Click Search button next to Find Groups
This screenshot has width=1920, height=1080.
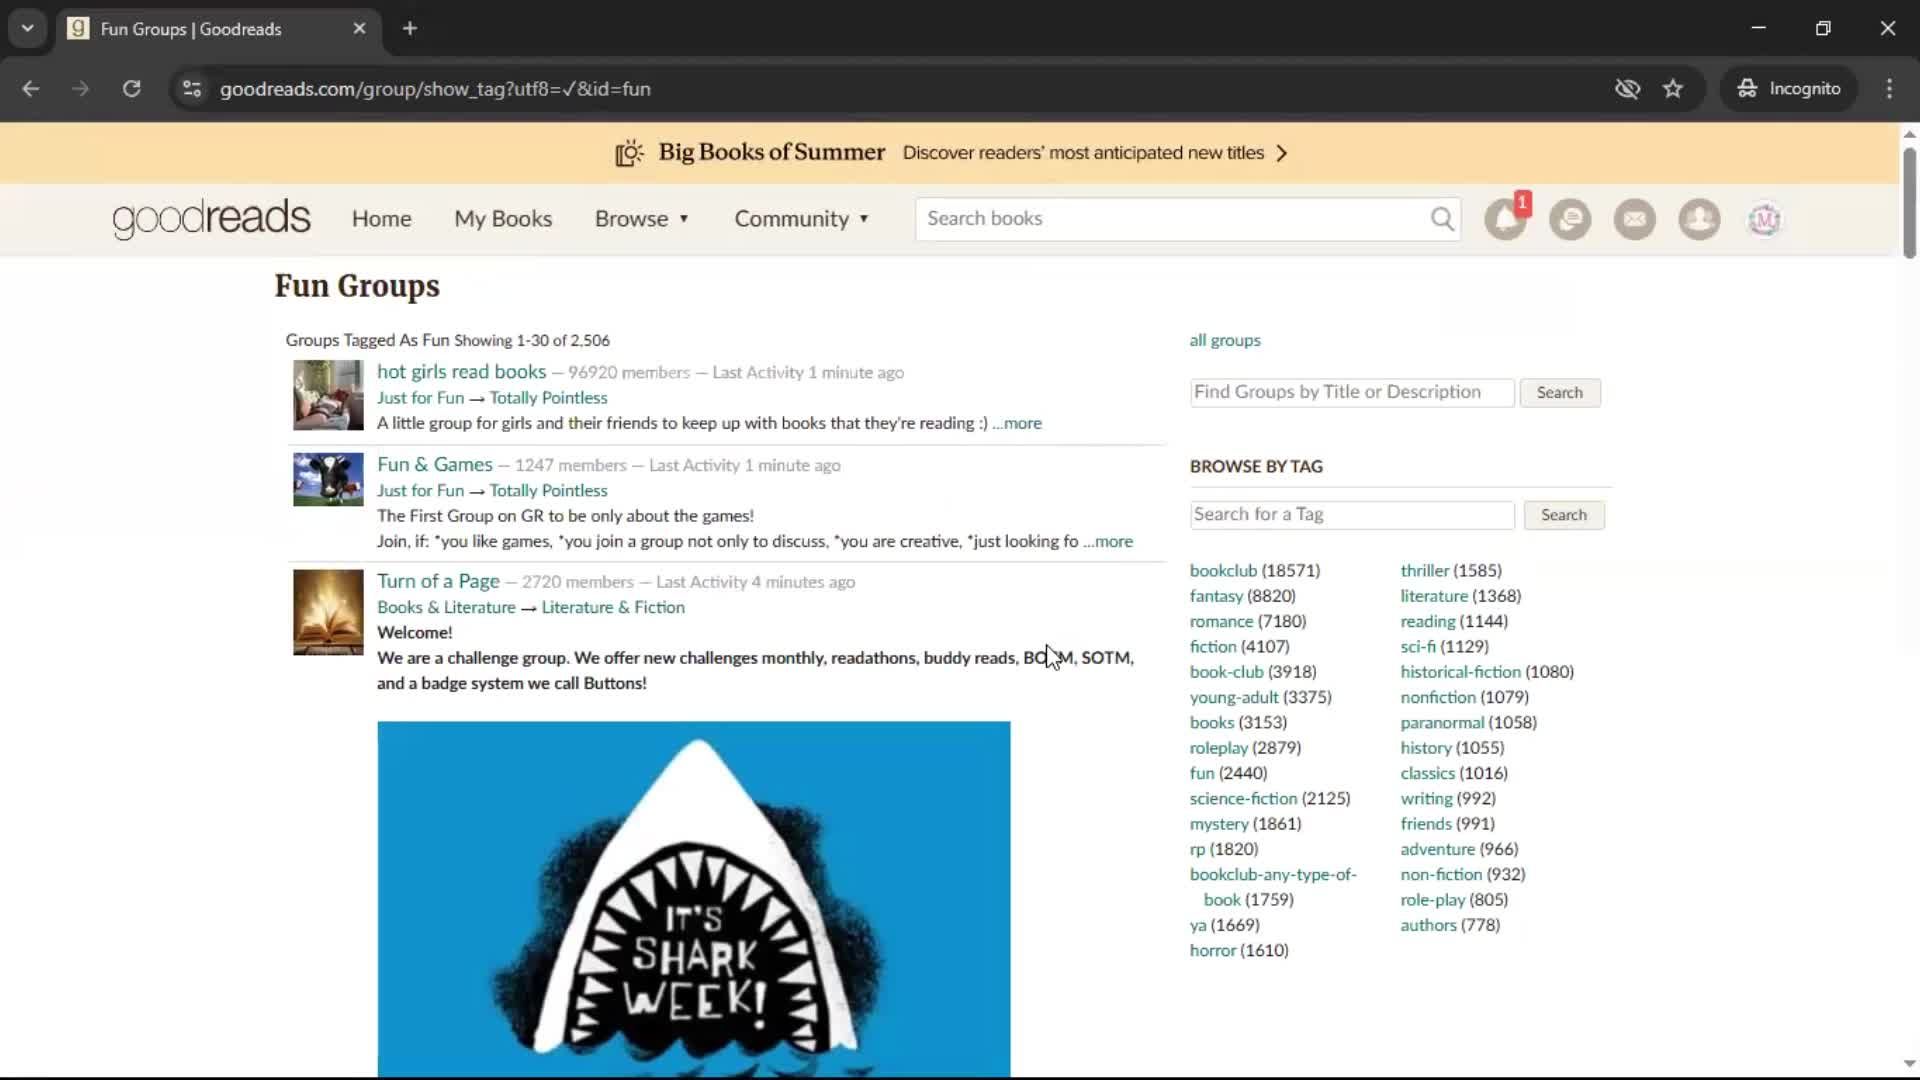1559,393
